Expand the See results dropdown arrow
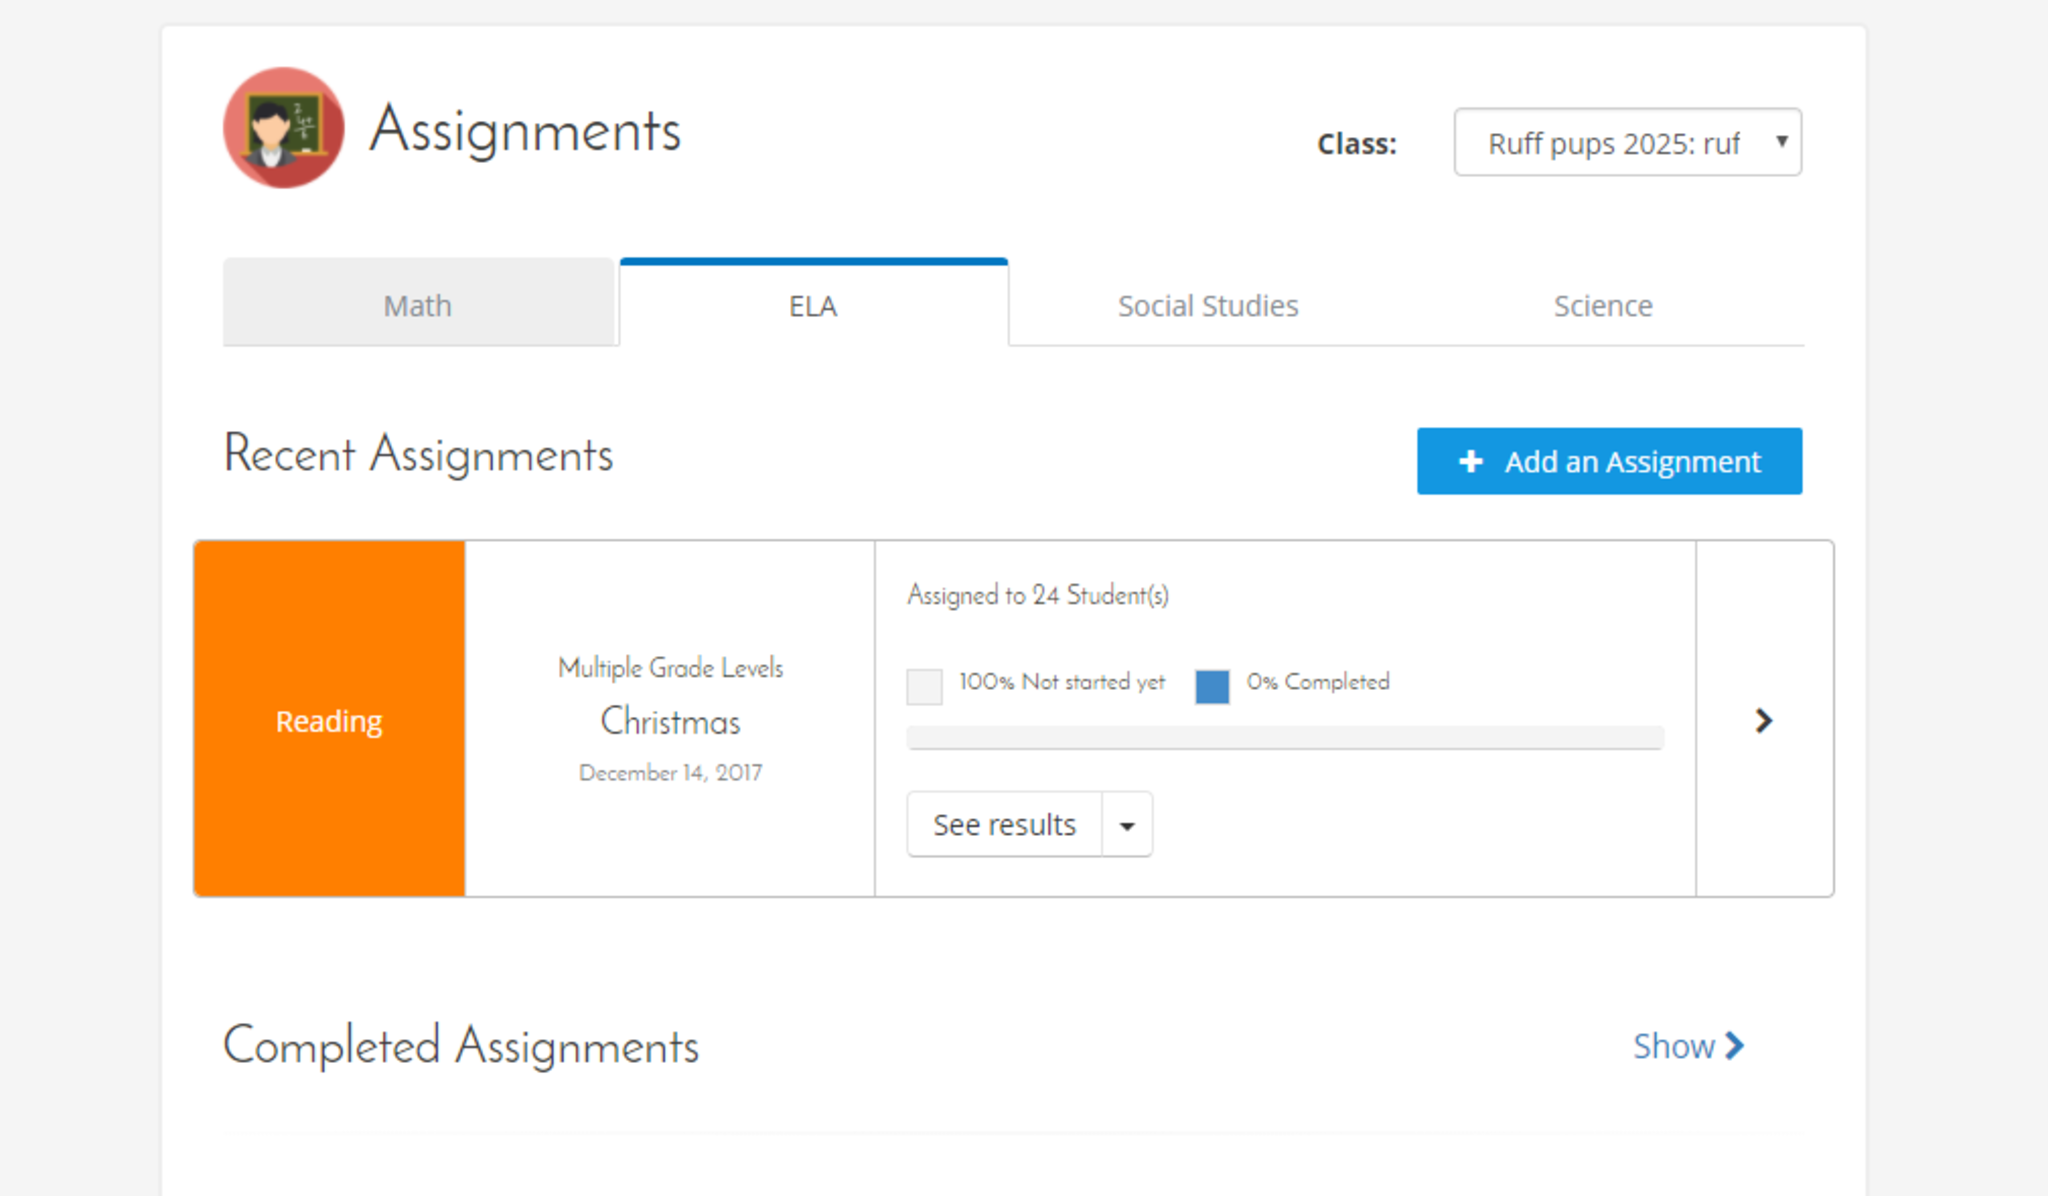 point(1127,825)
